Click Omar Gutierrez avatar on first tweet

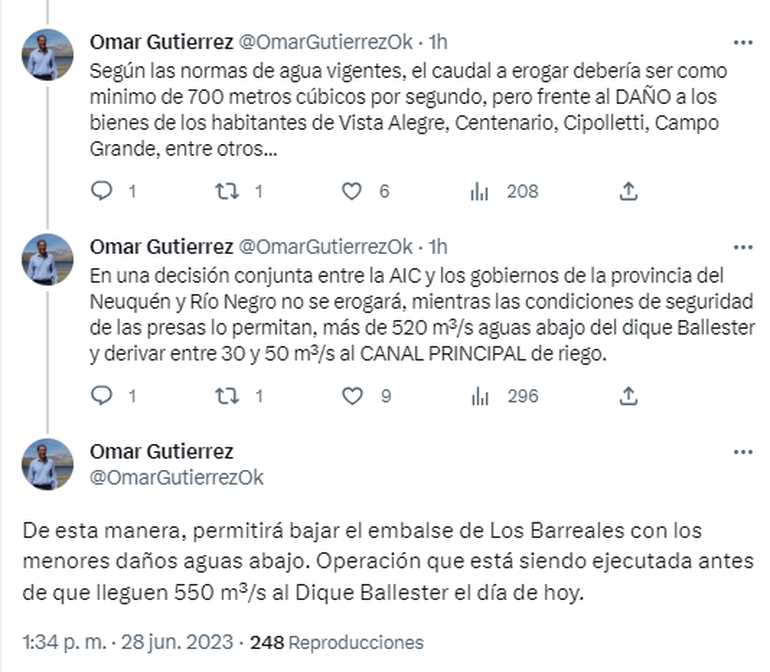[48, 55]
